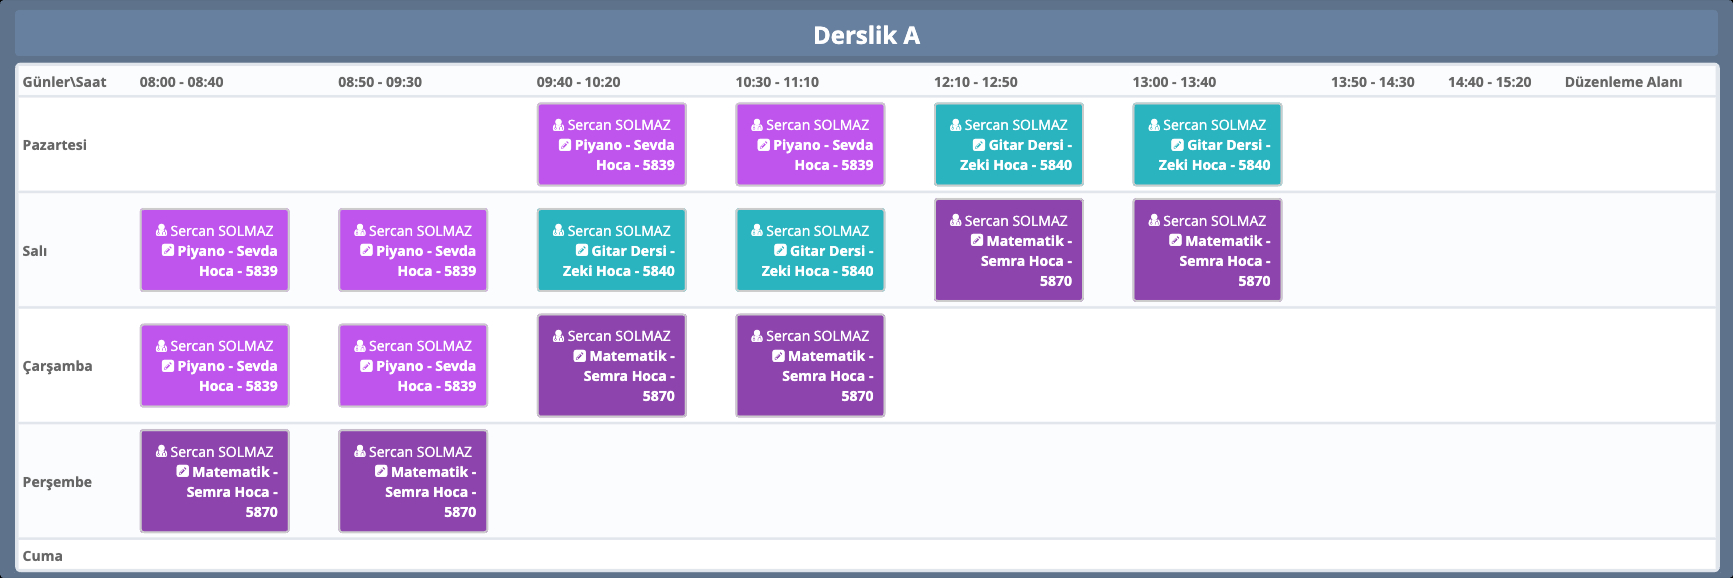This screenshot has width=1733, height=578.
Task: Click the Derslik A title bar
Action: [x=866, y=35]
